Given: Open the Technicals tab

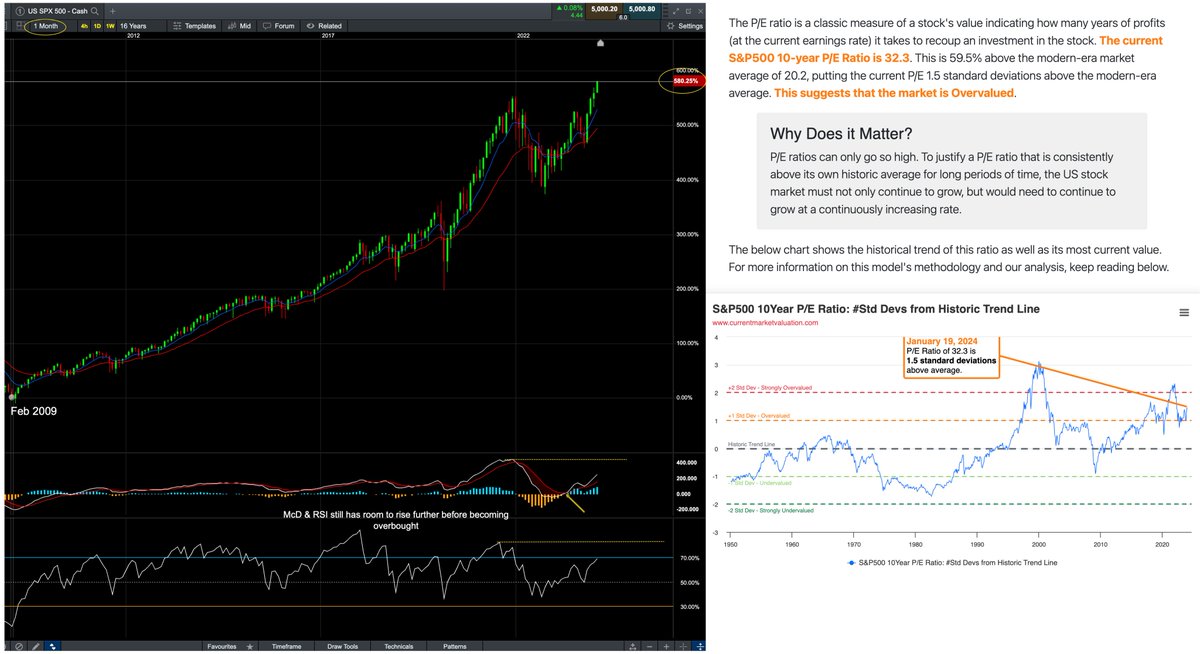Looking at the screenshot, I should (x=398, y=646).
